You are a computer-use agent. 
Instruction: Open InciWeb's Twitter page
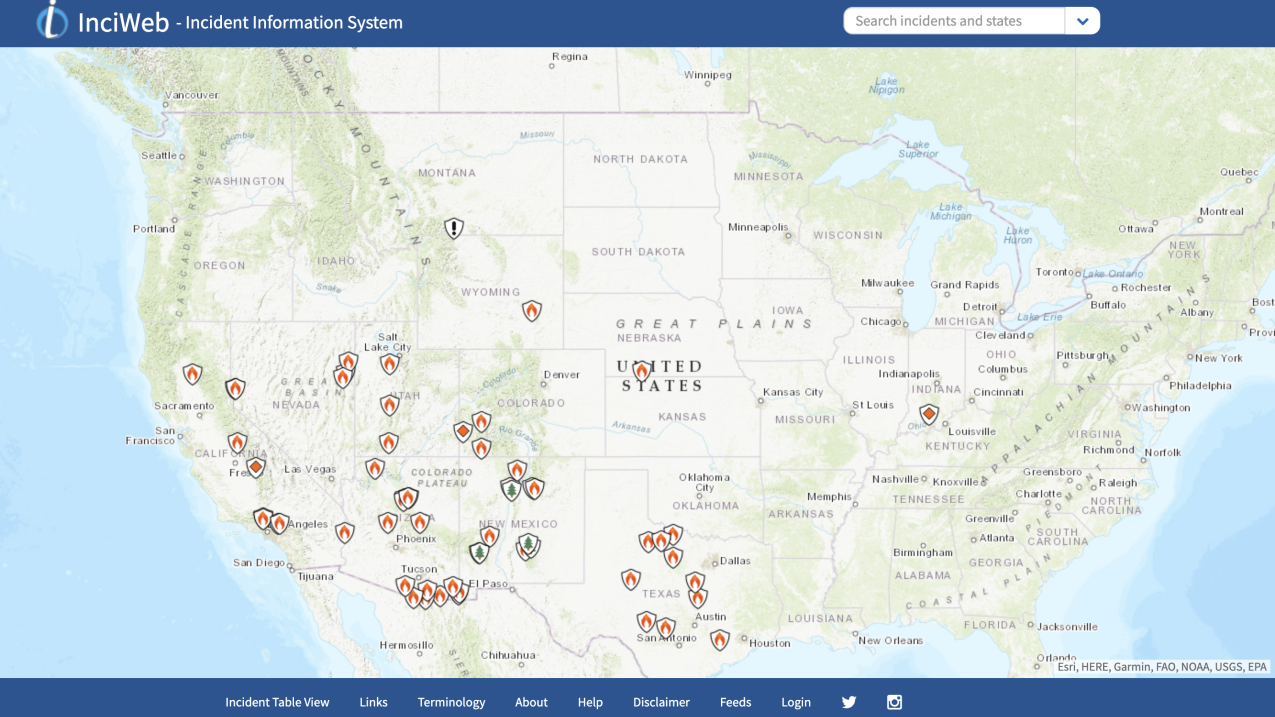coord(848,702)
